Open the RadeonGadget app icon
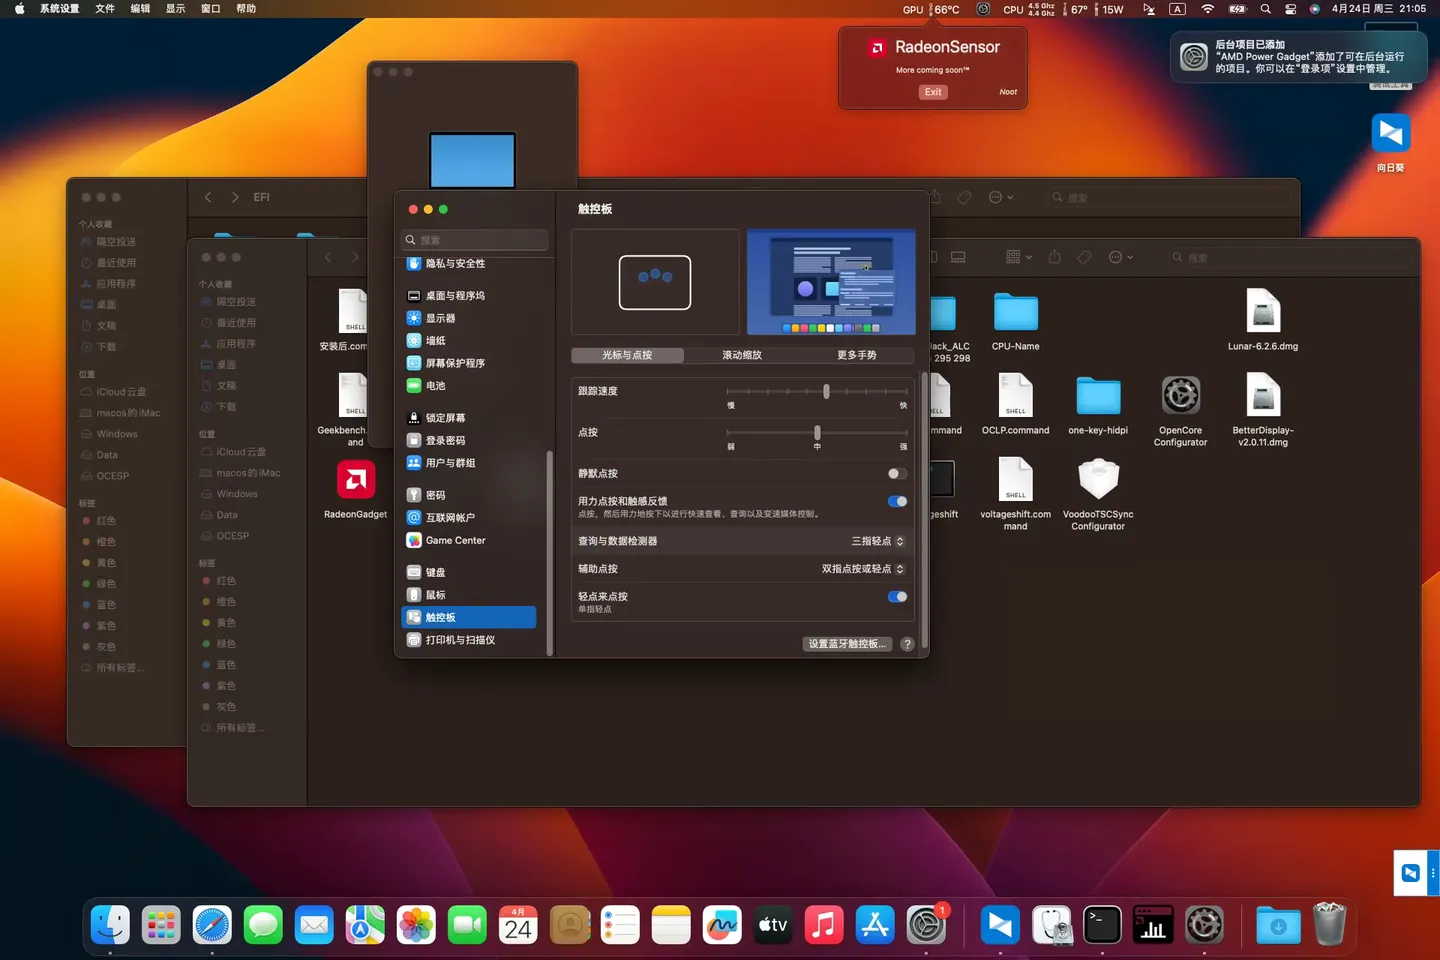Image resolution: width=1440 pixels, height=960 pixels. [x=355, y=481]
